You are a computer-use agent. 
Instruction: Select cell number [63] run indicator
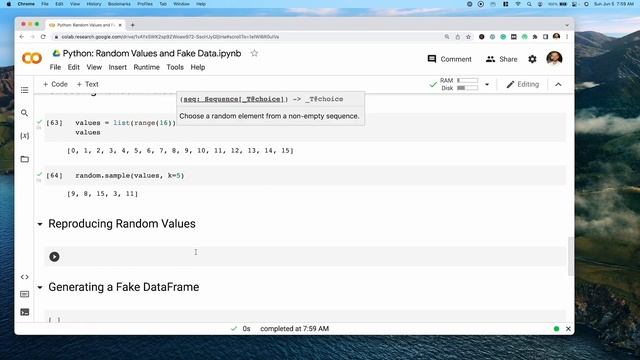[x=54, y=123]
